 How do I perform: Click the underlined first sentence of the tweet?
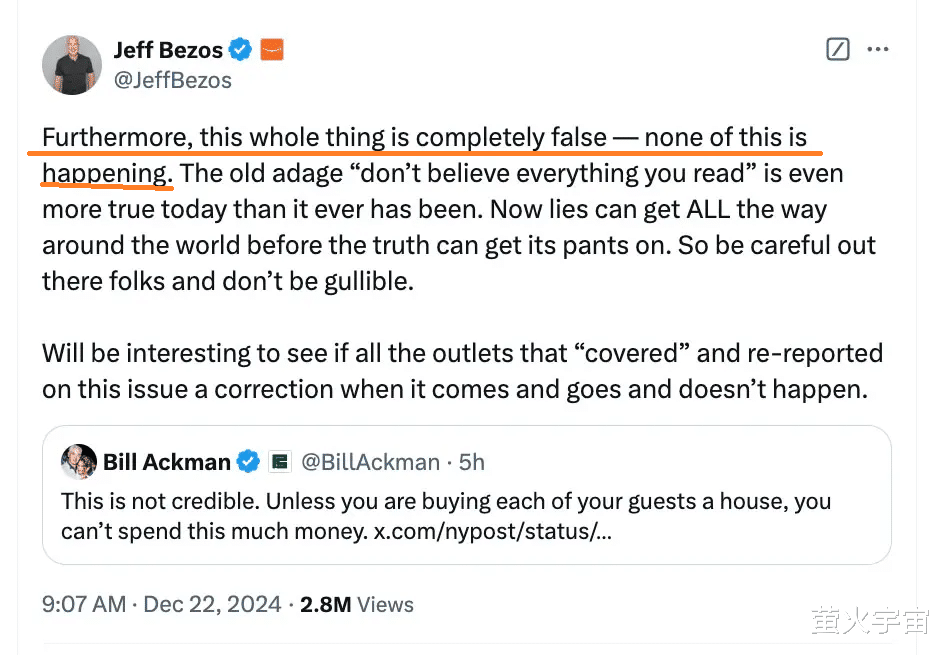pyautogui.click(x=424, y=155)
